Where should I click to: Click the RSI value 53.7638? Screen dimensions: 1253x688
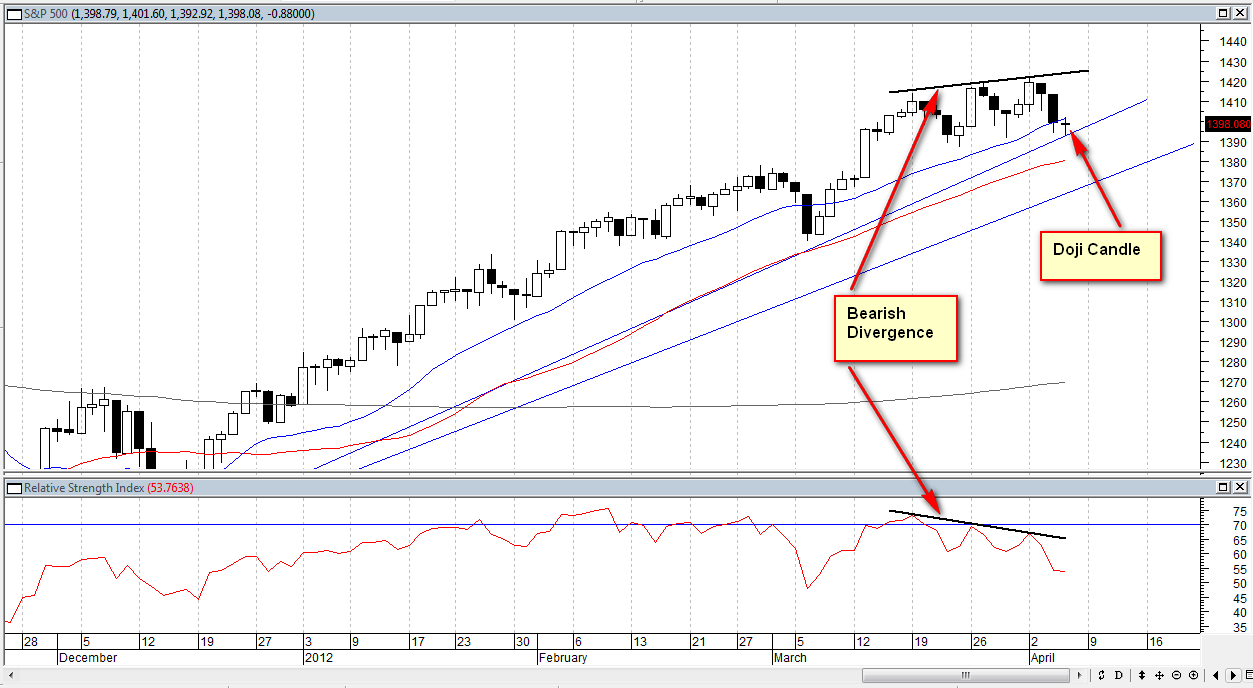click(x=171, y=487)
